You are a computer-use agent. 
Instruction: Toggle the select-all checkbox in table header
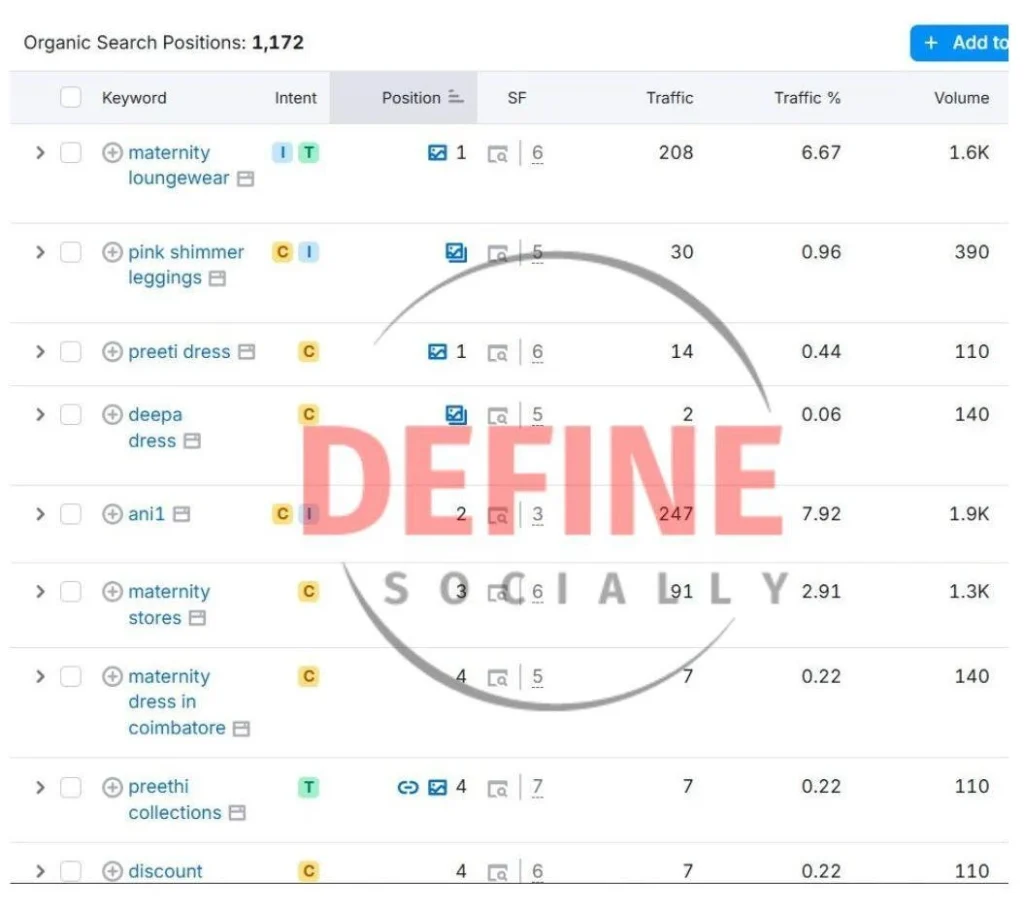pos(70,98)
